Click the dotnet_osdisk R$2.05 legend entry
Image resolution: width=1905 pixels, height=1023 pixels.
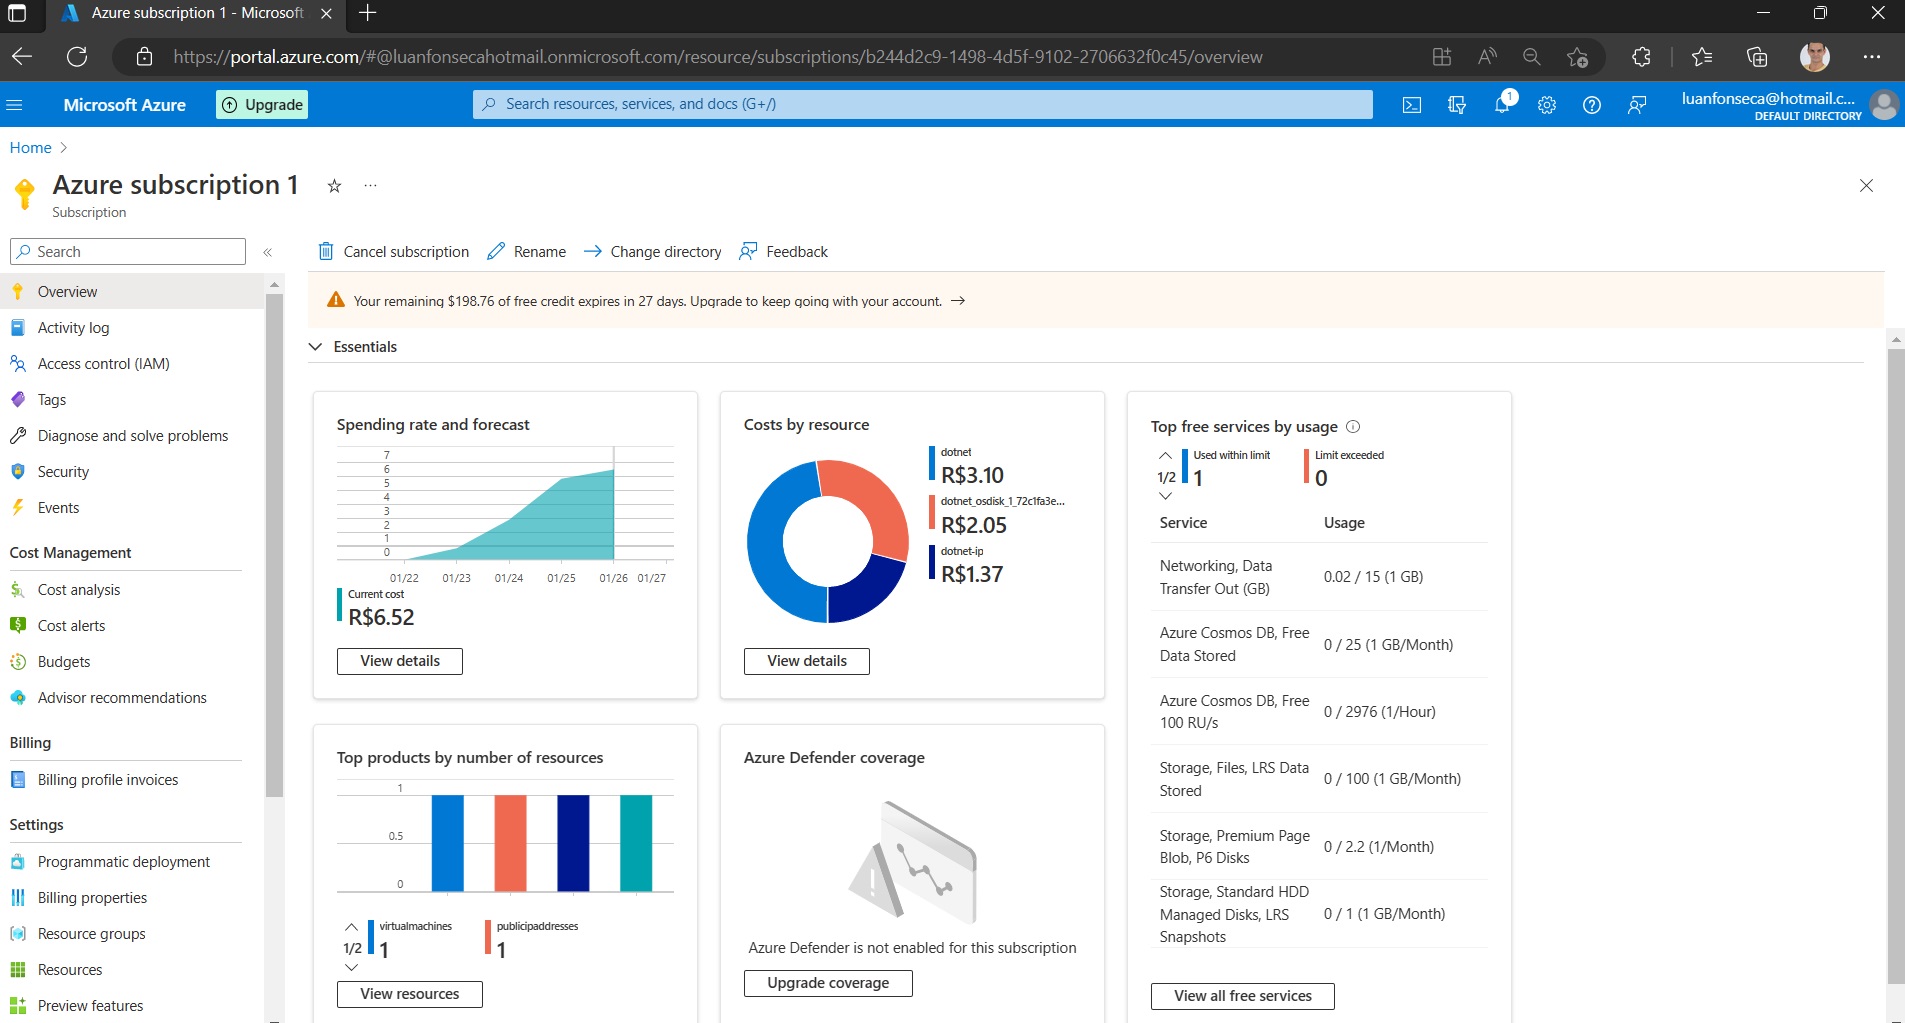998,516
